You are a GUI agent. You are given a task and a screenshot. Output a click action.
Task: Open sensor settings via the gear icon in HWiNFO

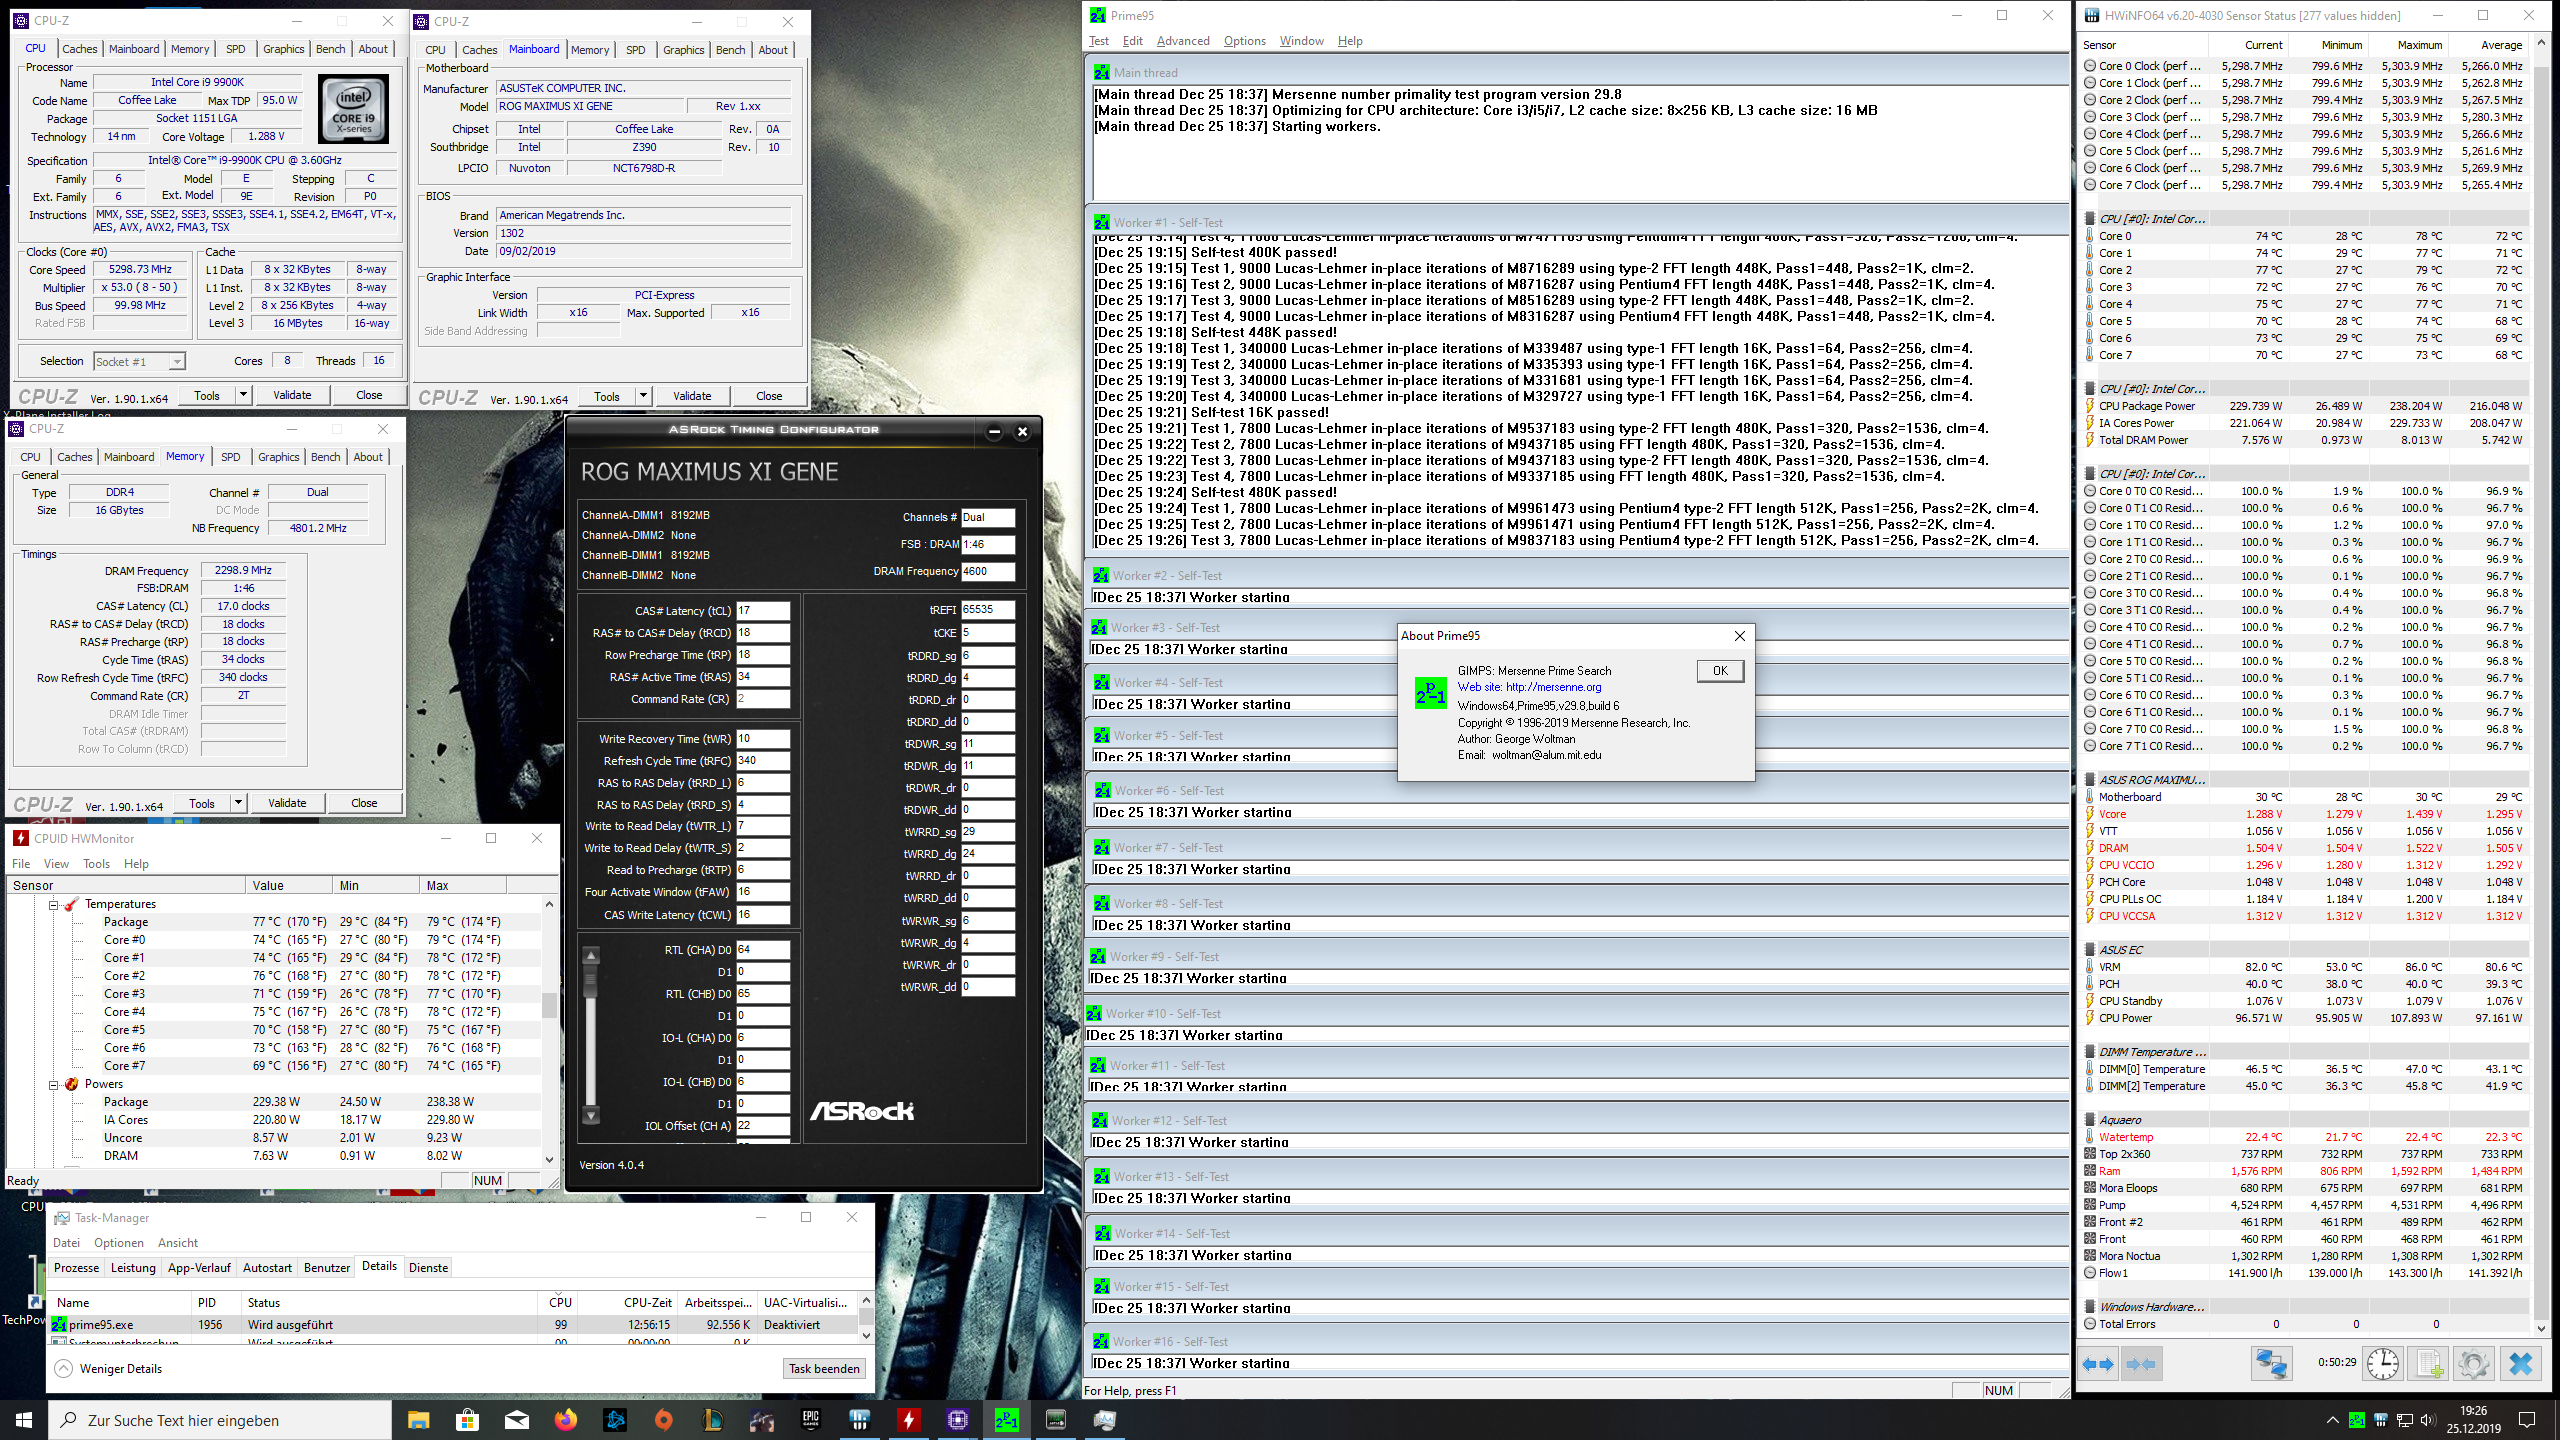(2475, 1363)
